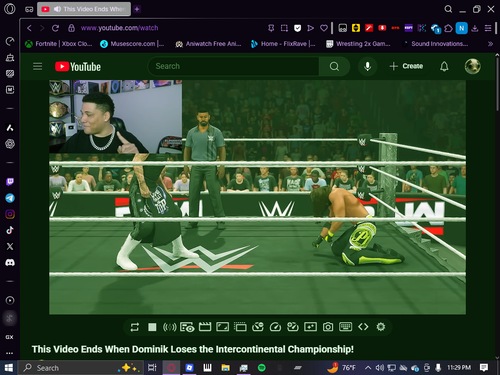Toggle cinema mode clapperboard icon
This screenshot has width=500, height=375.
(205, 327)
